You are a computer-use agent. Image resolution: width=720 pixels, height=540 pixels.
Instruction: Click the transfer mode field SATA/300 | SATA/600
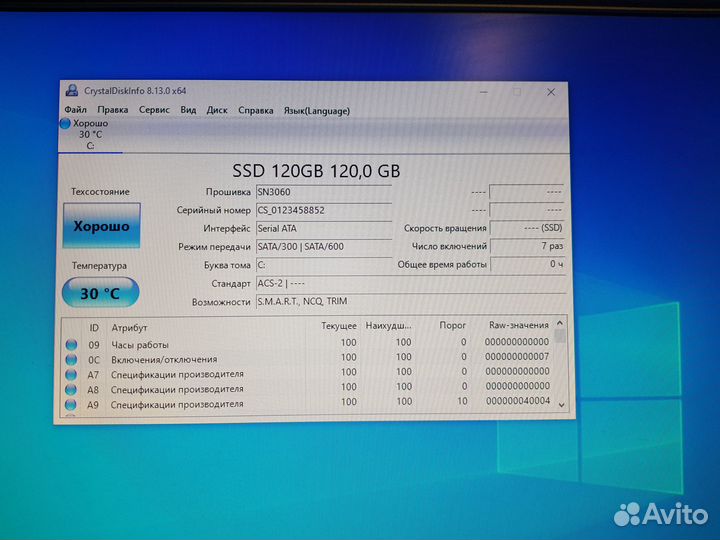coord(324,247)
